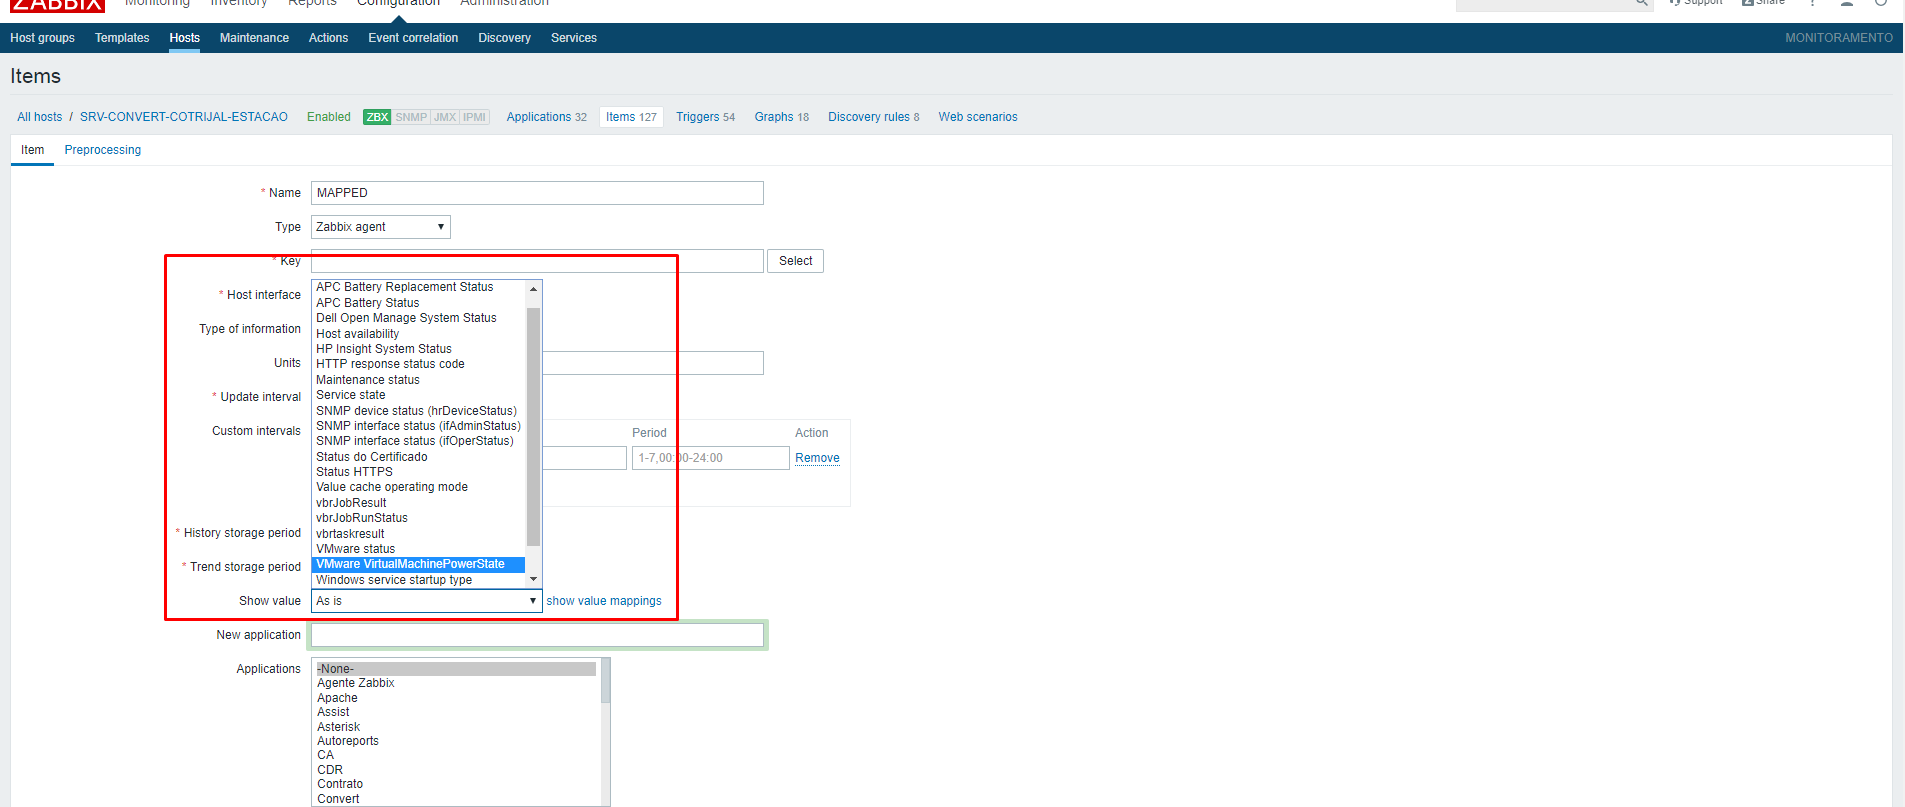Select Hosts in the configuration submenu
1905x807 pixels.
[x=185, y=38]
